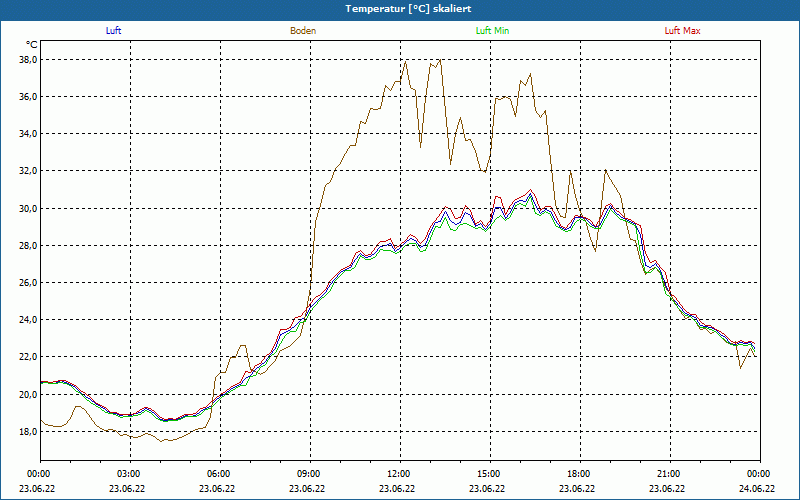Click the 09:00 time axis label
The image size is (800, 500).
[x=308, y=474]
